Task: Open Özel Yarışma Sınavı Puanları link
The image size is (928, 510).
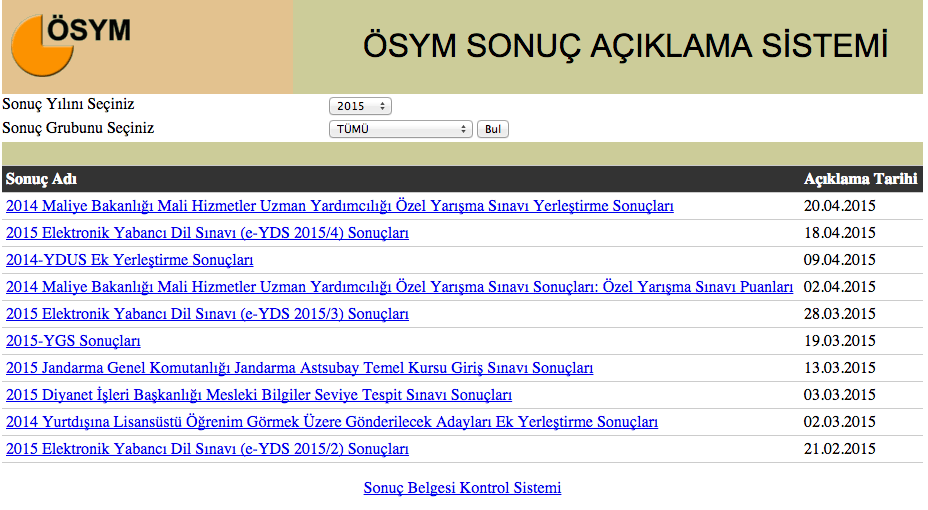Action: [399, 287]
